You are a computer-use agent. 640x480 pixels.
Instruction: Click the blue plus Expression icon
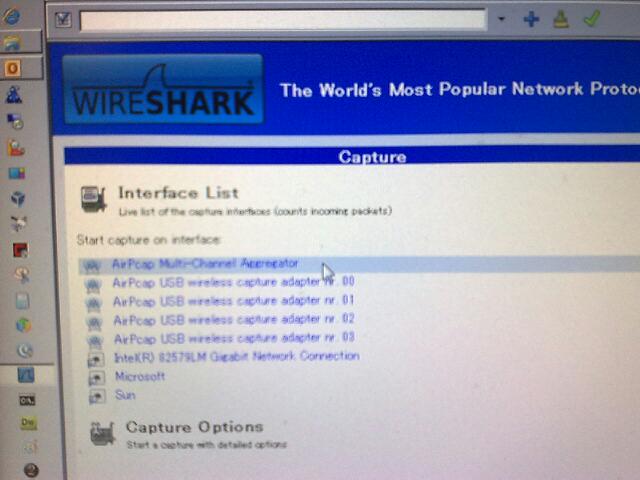pos(531,19)
